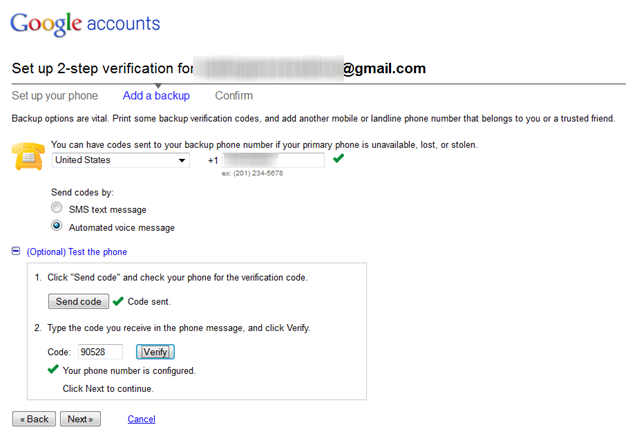Go to Set up your phone step
This screenshot has width=628, height=445.
click(55, 96)
